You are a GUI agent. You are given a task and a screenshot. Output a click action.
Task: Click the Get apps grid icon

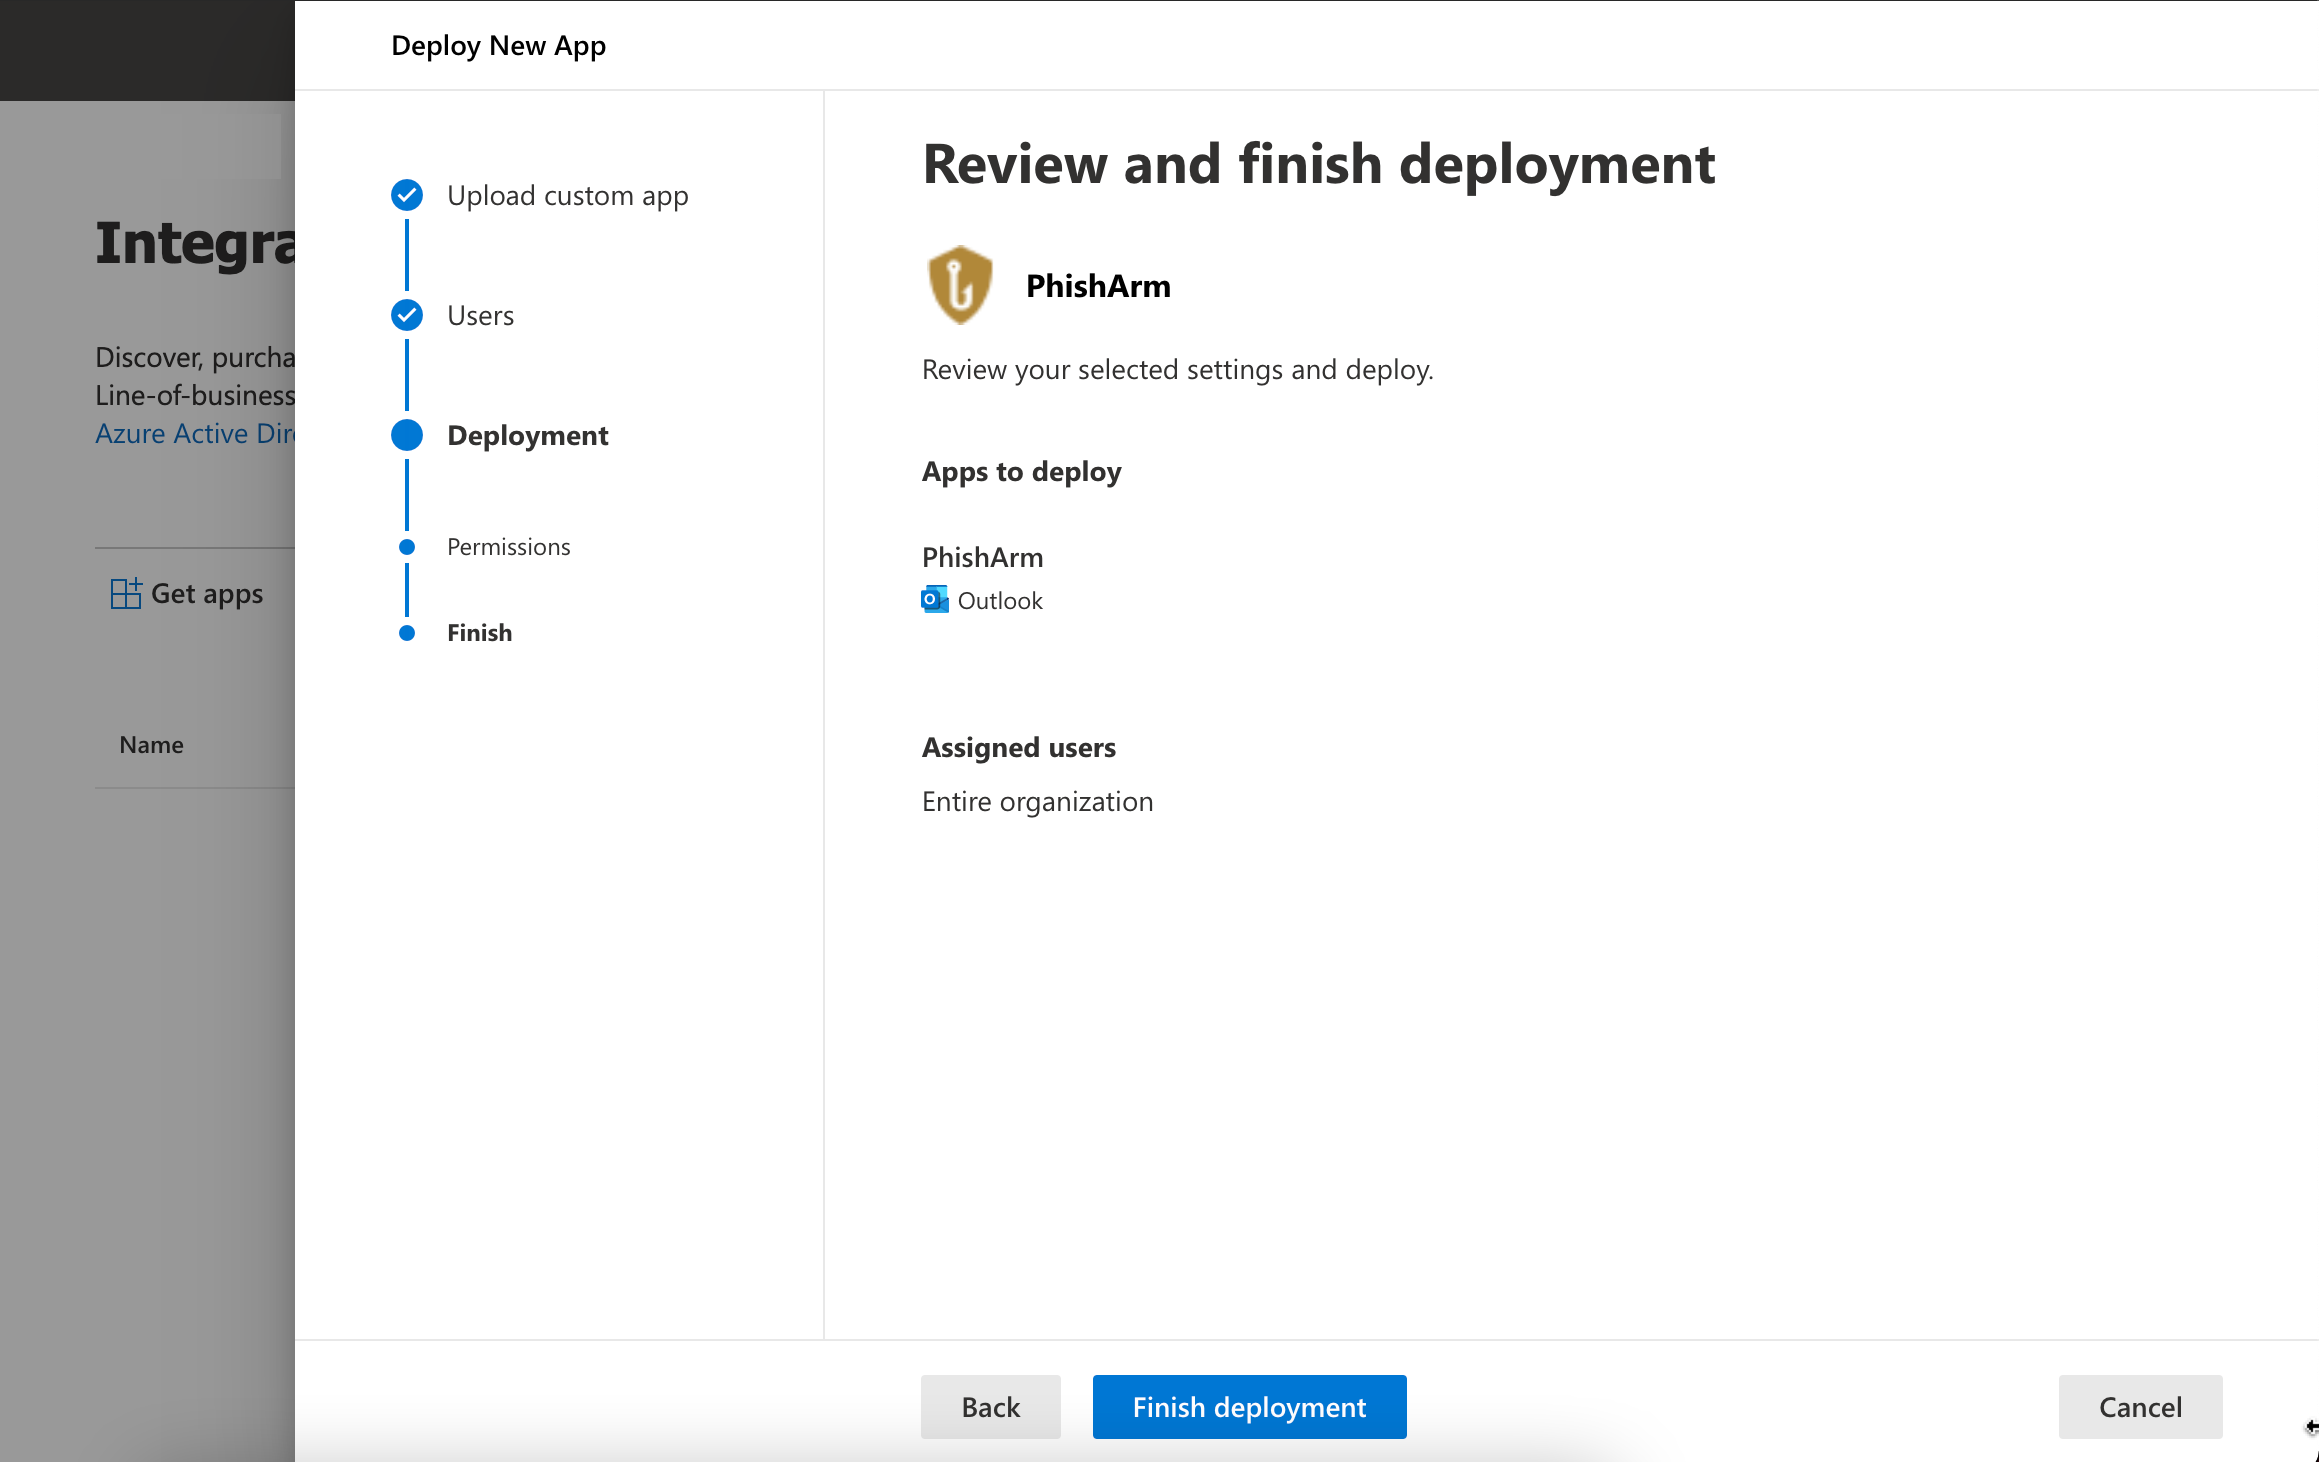click(x=125, y=593)
